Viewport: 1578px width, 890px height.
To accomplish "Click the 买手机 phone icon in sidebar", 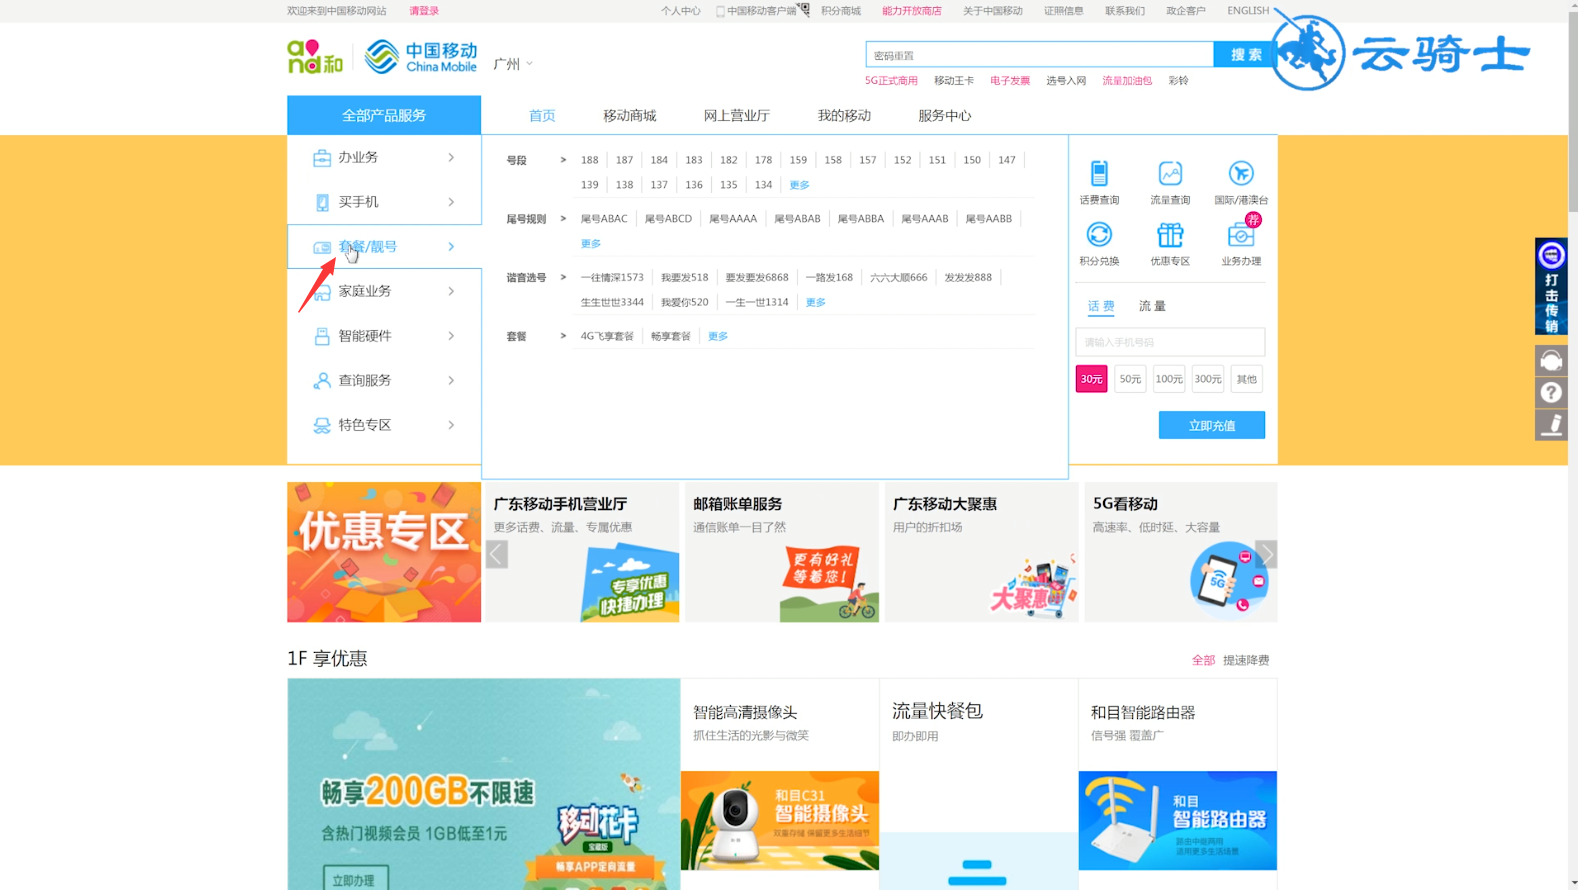I will pos(322,202).
